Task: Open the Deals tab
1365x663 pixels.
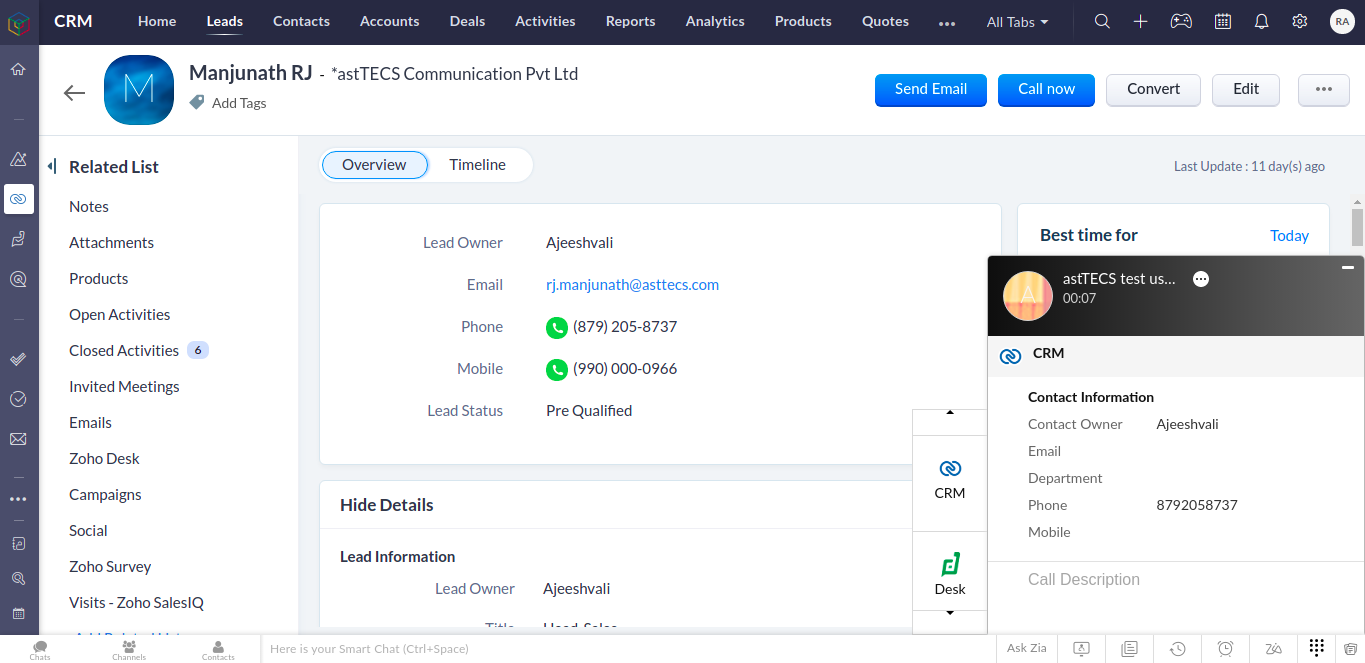Action: tap(467, 21)
